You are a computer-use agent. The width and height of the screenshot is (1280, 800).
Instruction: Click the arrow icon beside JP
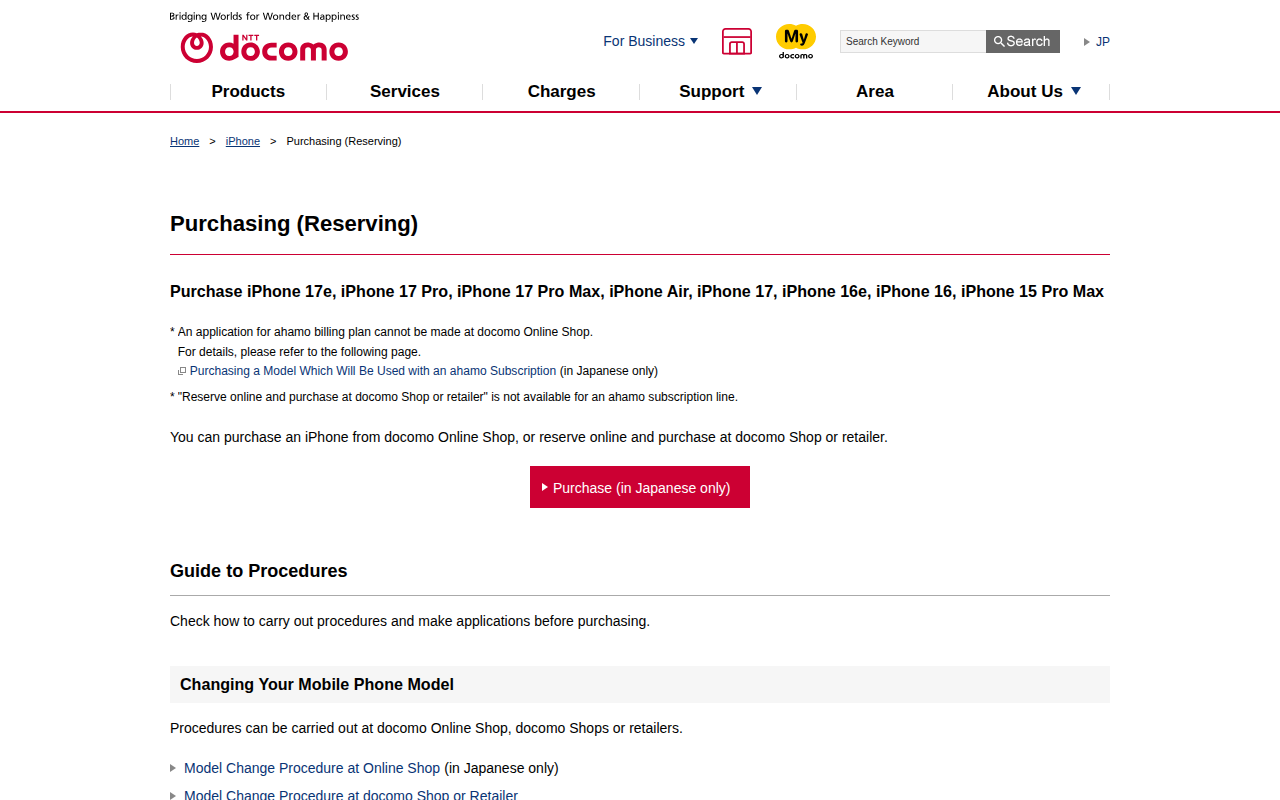[1087, 42]
